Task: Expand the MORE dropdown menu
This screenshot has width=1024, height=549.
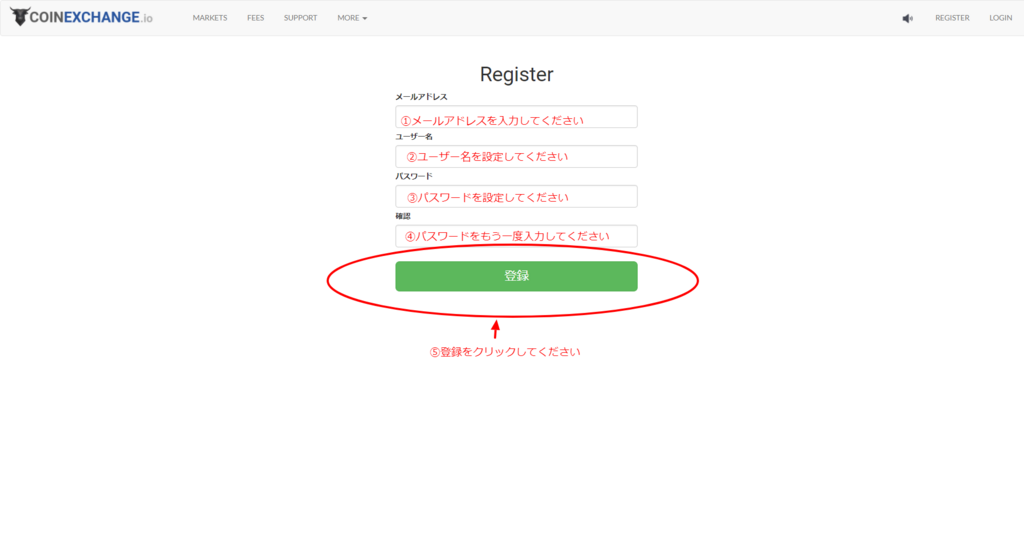Action: [x=351, y=18]
